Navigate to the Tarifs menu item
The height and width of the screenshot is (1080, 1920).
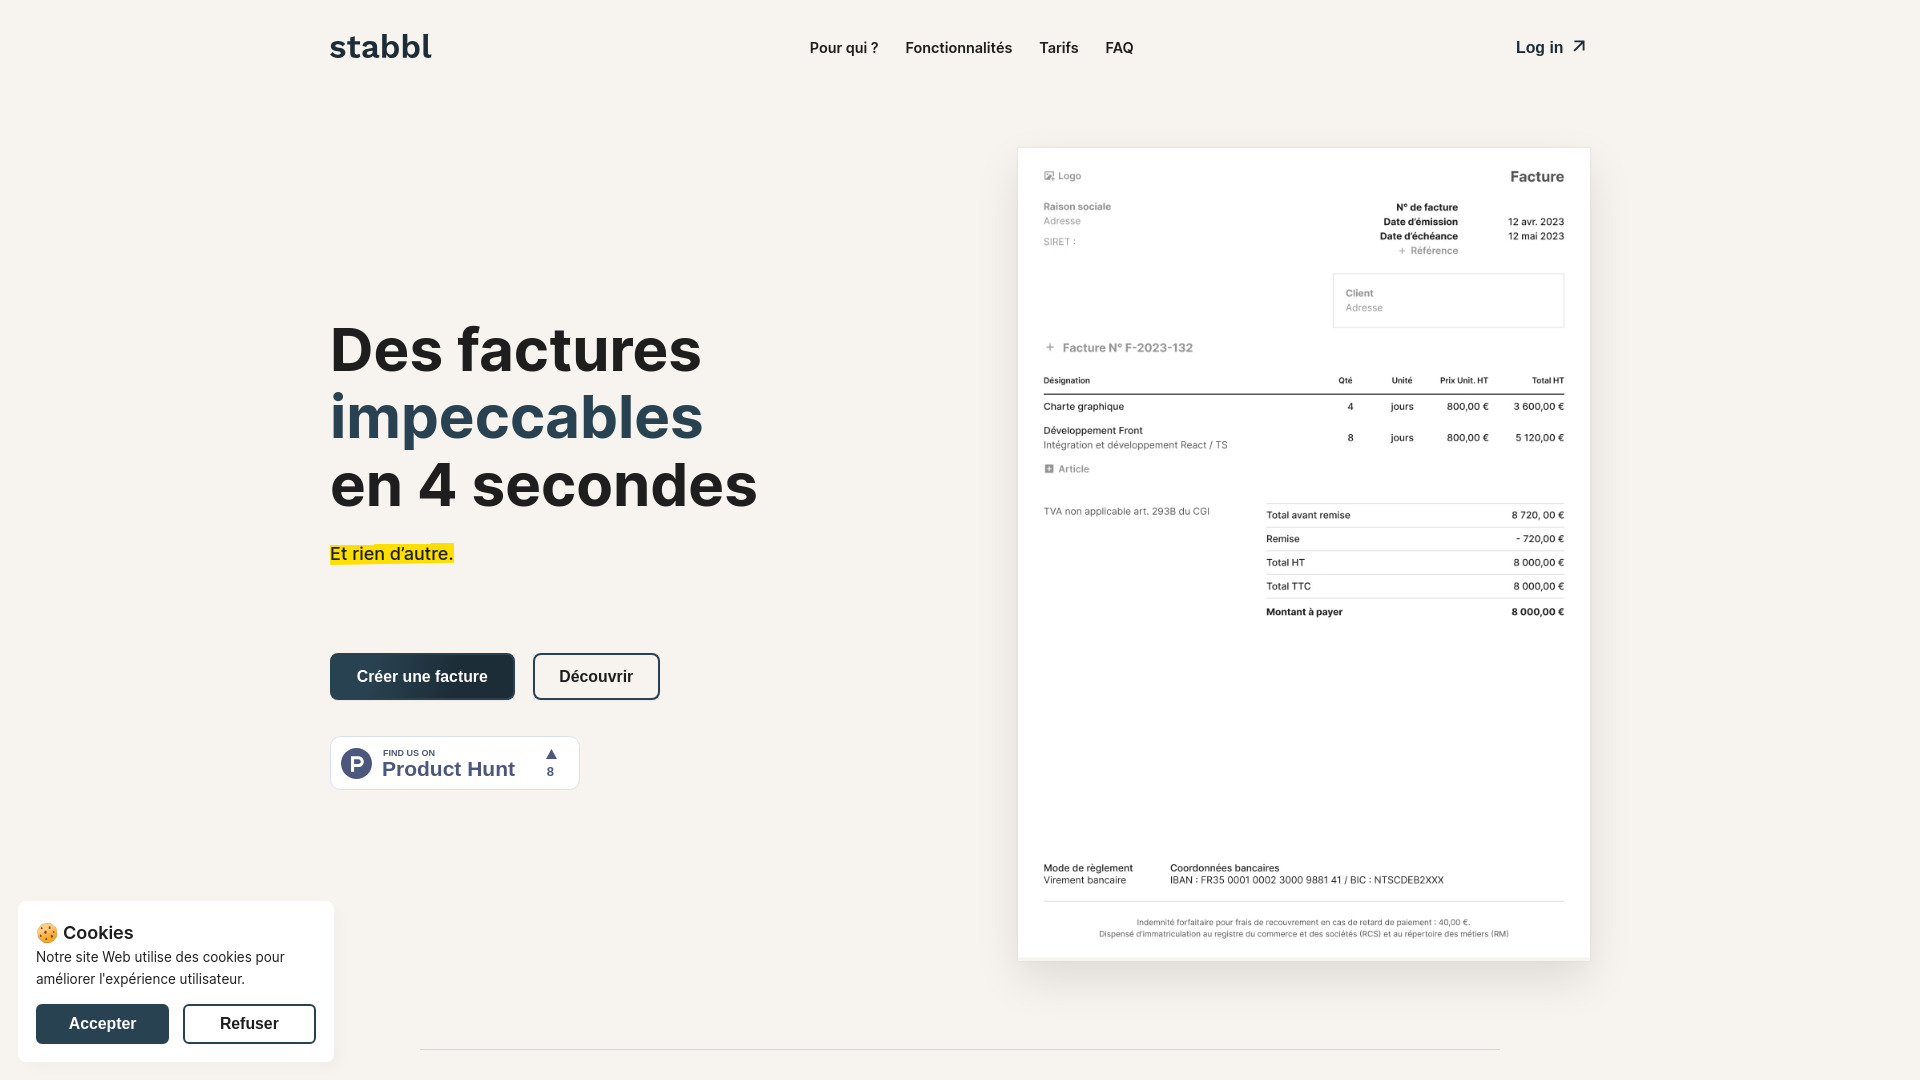[x=1059, y=47]
